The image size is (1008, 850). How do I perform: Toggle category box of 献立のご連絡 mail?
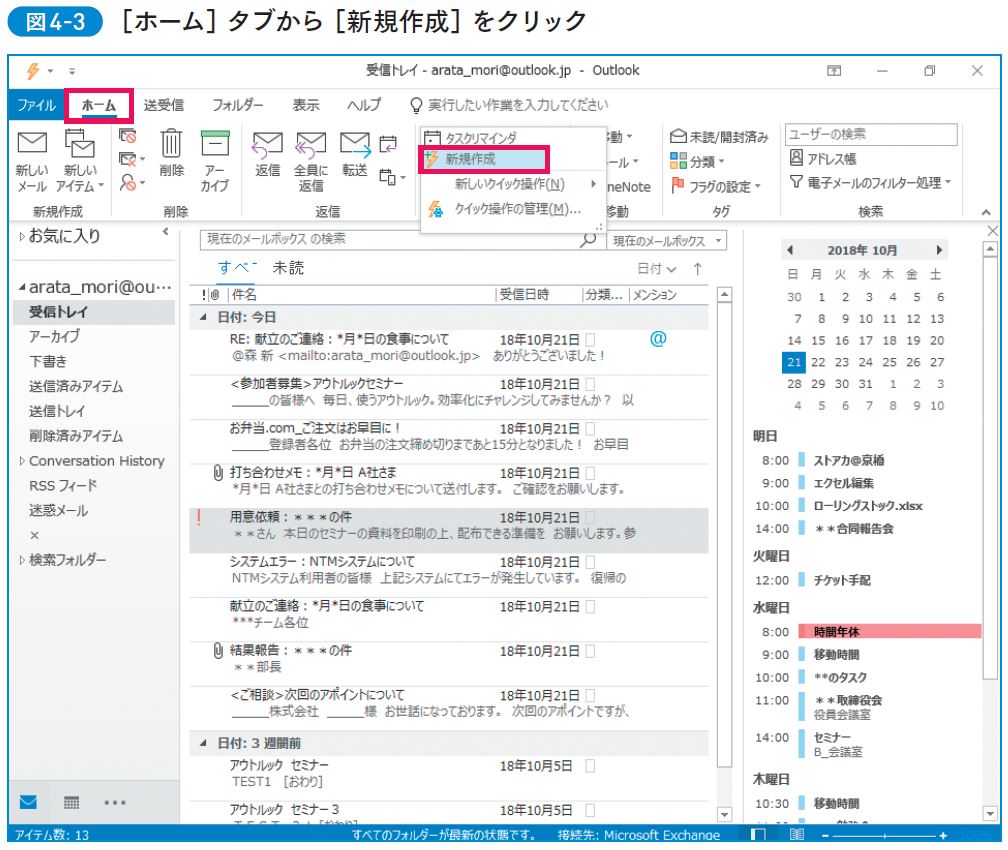pyautogui.click(x=590, y=606)
